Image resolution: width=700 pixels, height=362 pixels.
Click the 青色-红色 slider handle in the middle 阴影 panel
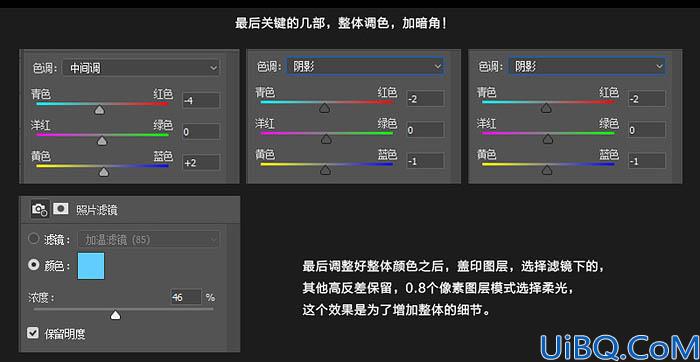(x=325, y=108)
